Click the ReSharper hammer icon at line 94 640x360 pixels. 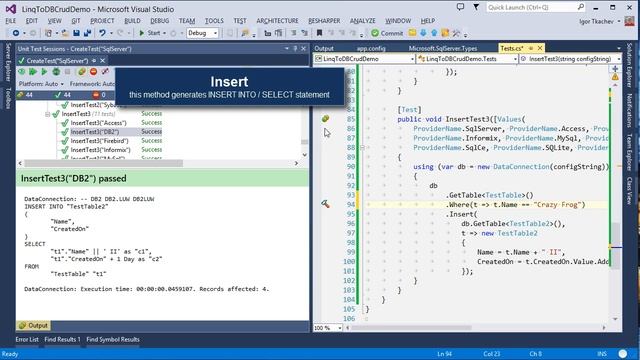(x=325, y=204)
